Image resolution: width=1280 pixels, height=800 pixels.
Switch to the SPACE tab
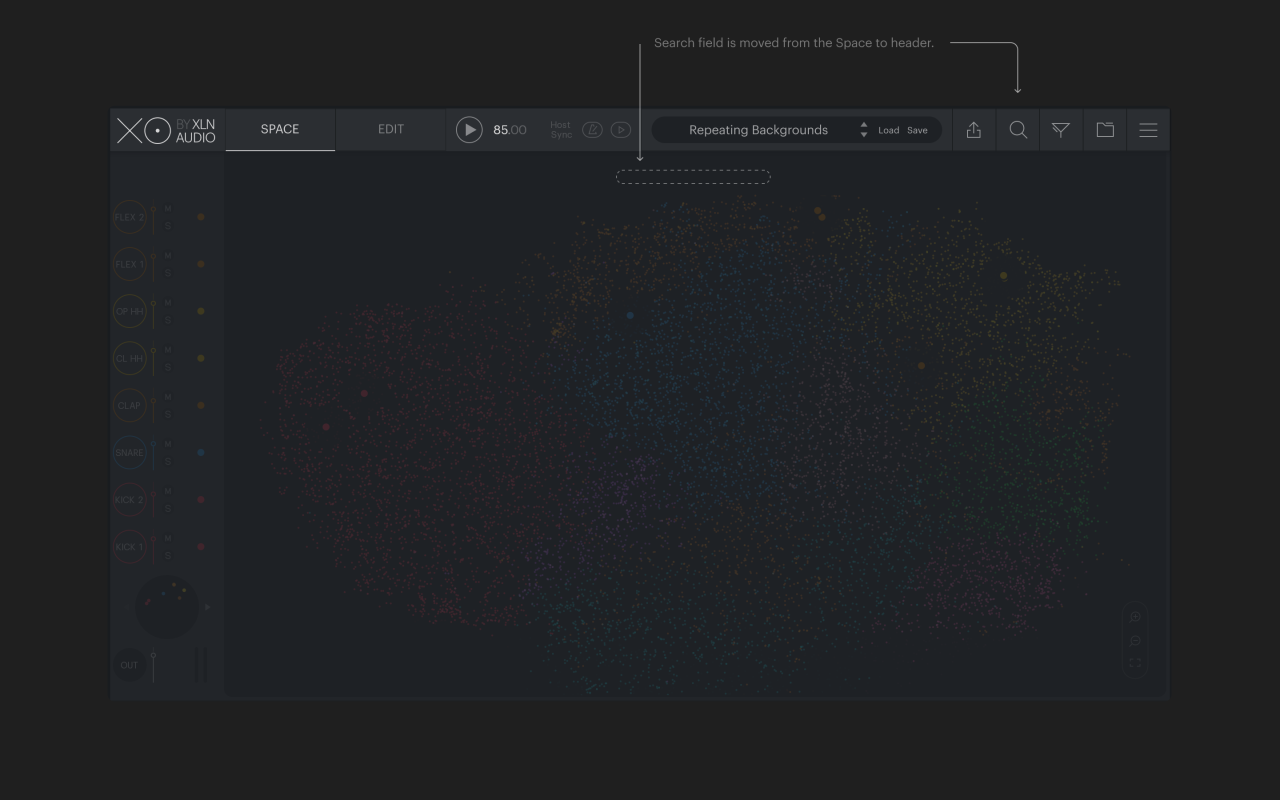coord(280,130)
